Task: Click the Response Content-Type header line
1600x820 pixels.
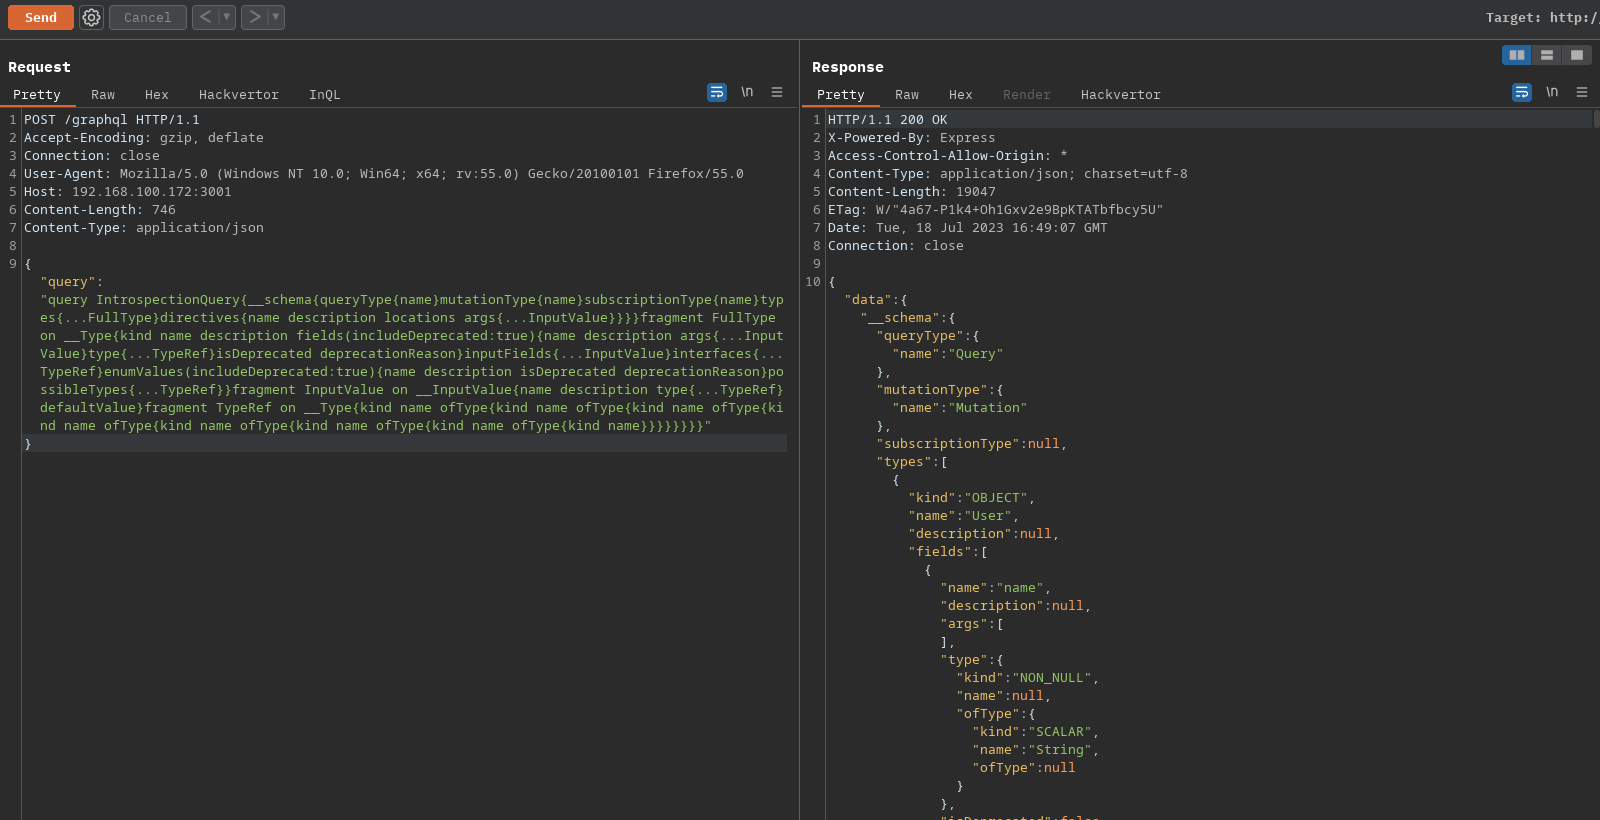Action: point(1008,174)
